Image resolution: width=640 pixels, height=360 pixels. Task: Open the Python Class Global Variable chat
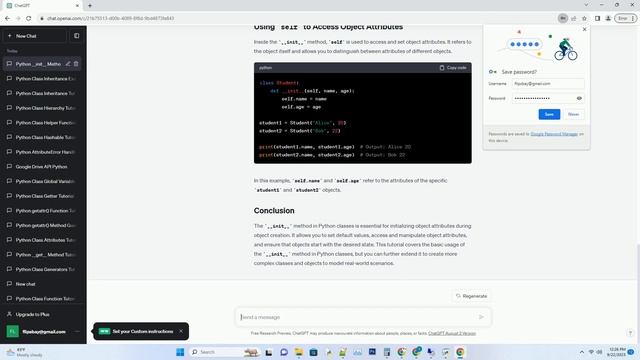(42, 181)
